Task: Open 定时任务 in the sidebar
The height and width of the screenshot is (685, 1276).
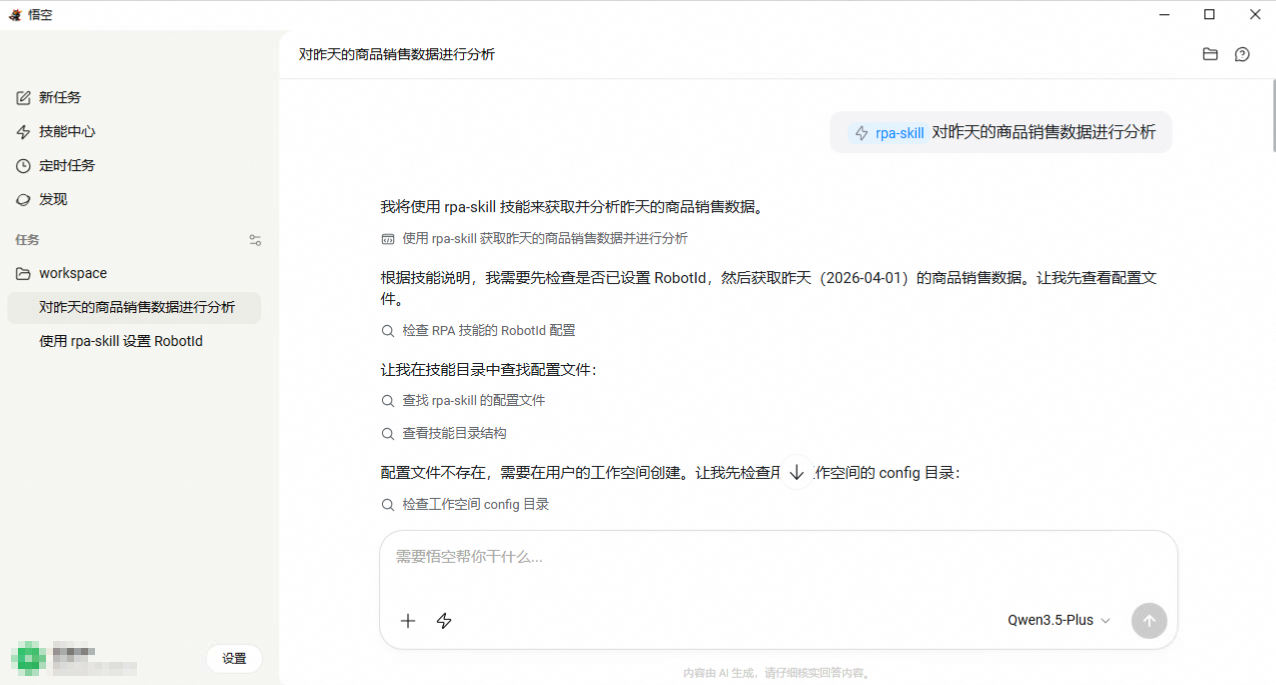Action: [67, 166]
